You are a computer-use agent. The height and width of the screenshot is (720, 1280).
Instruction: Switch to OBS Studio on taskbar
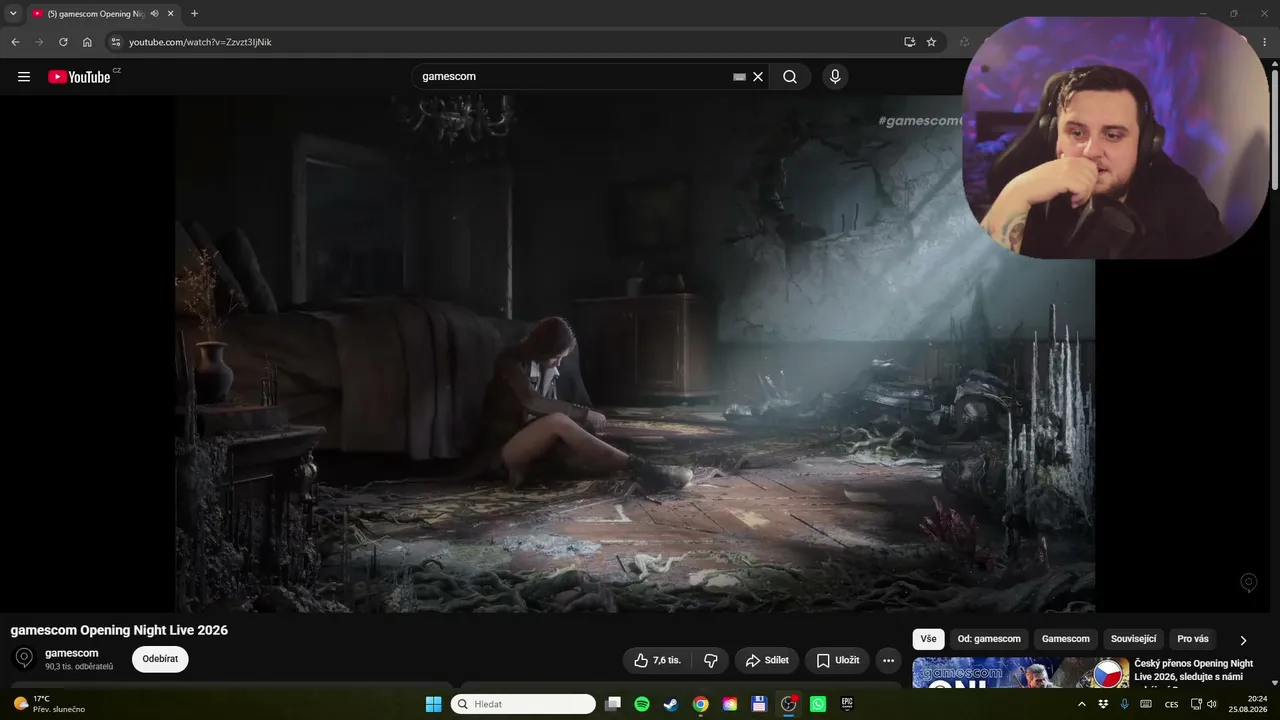(789, 704)
